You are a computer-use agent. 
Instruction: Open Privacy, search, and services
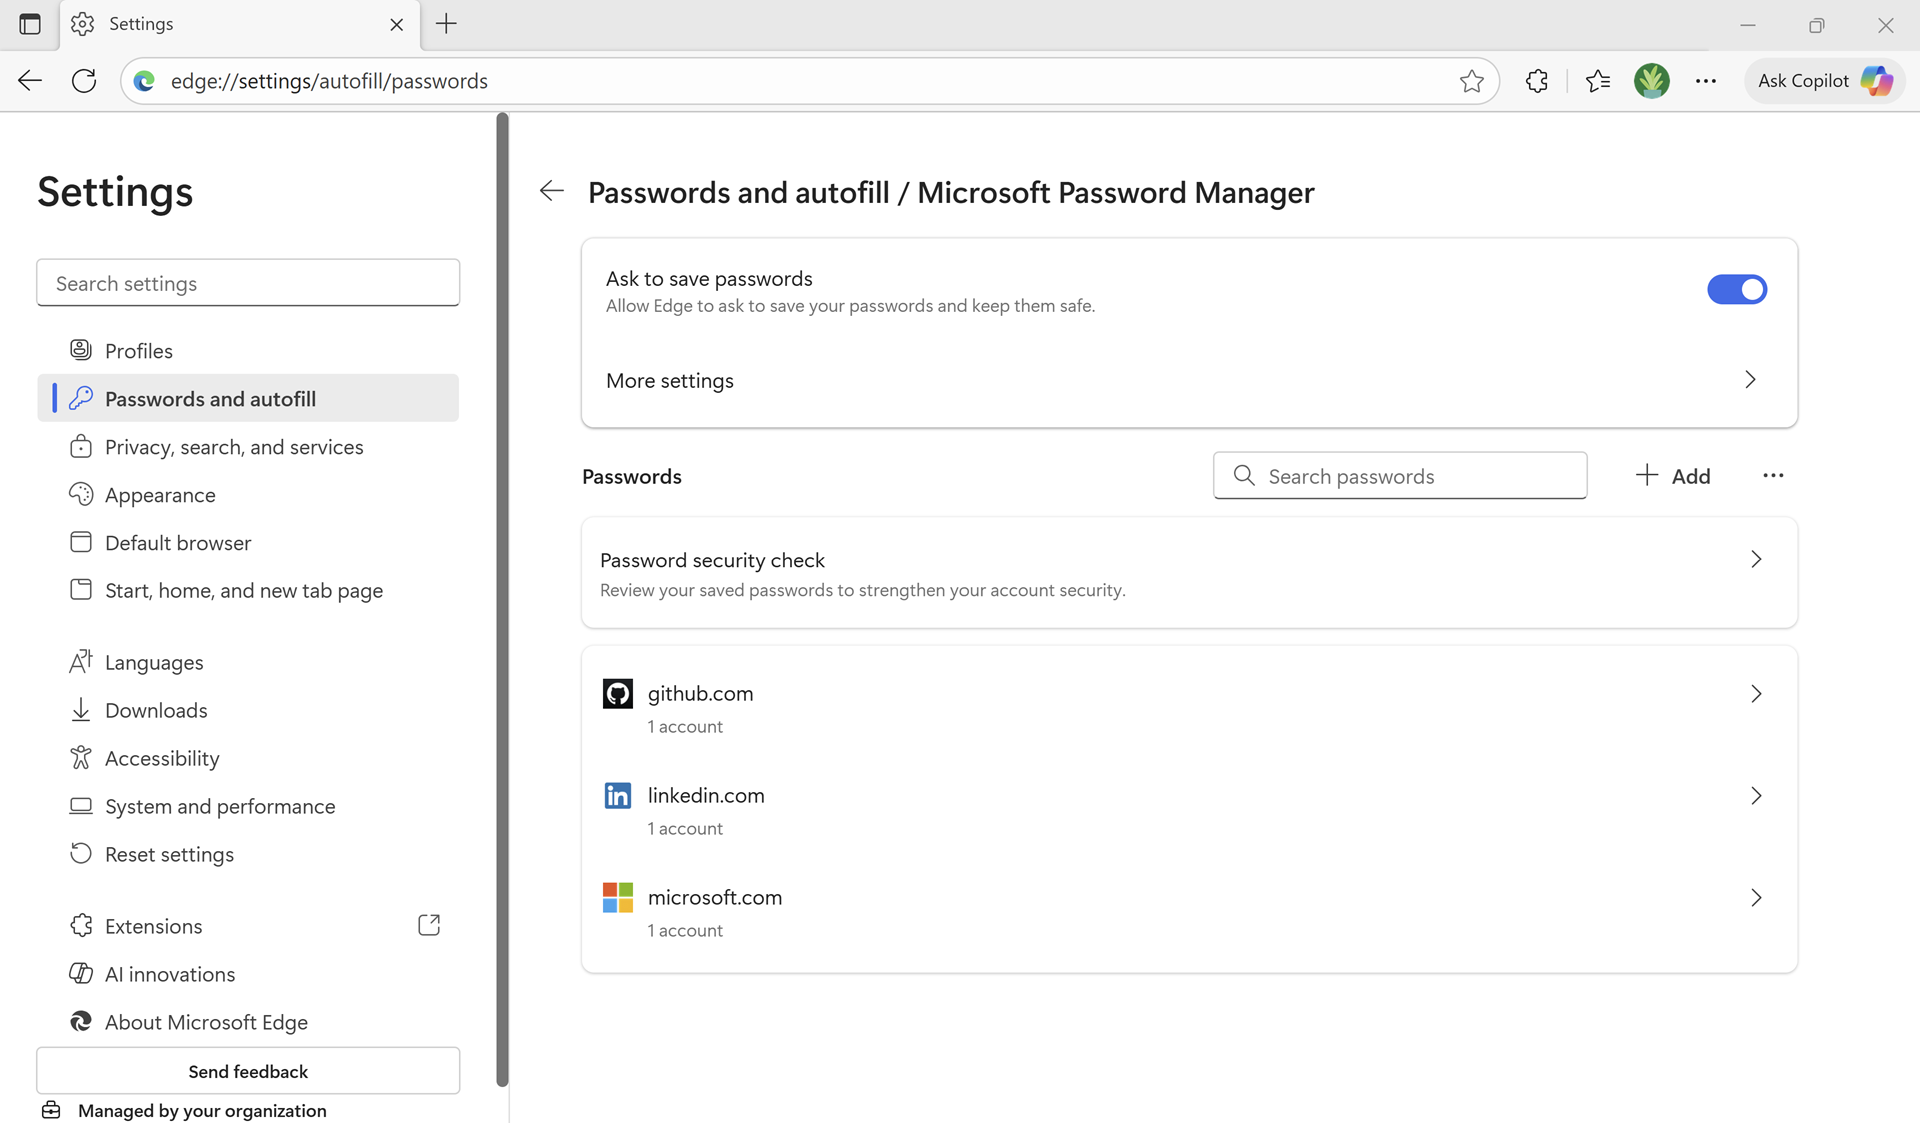pos(234,446)
